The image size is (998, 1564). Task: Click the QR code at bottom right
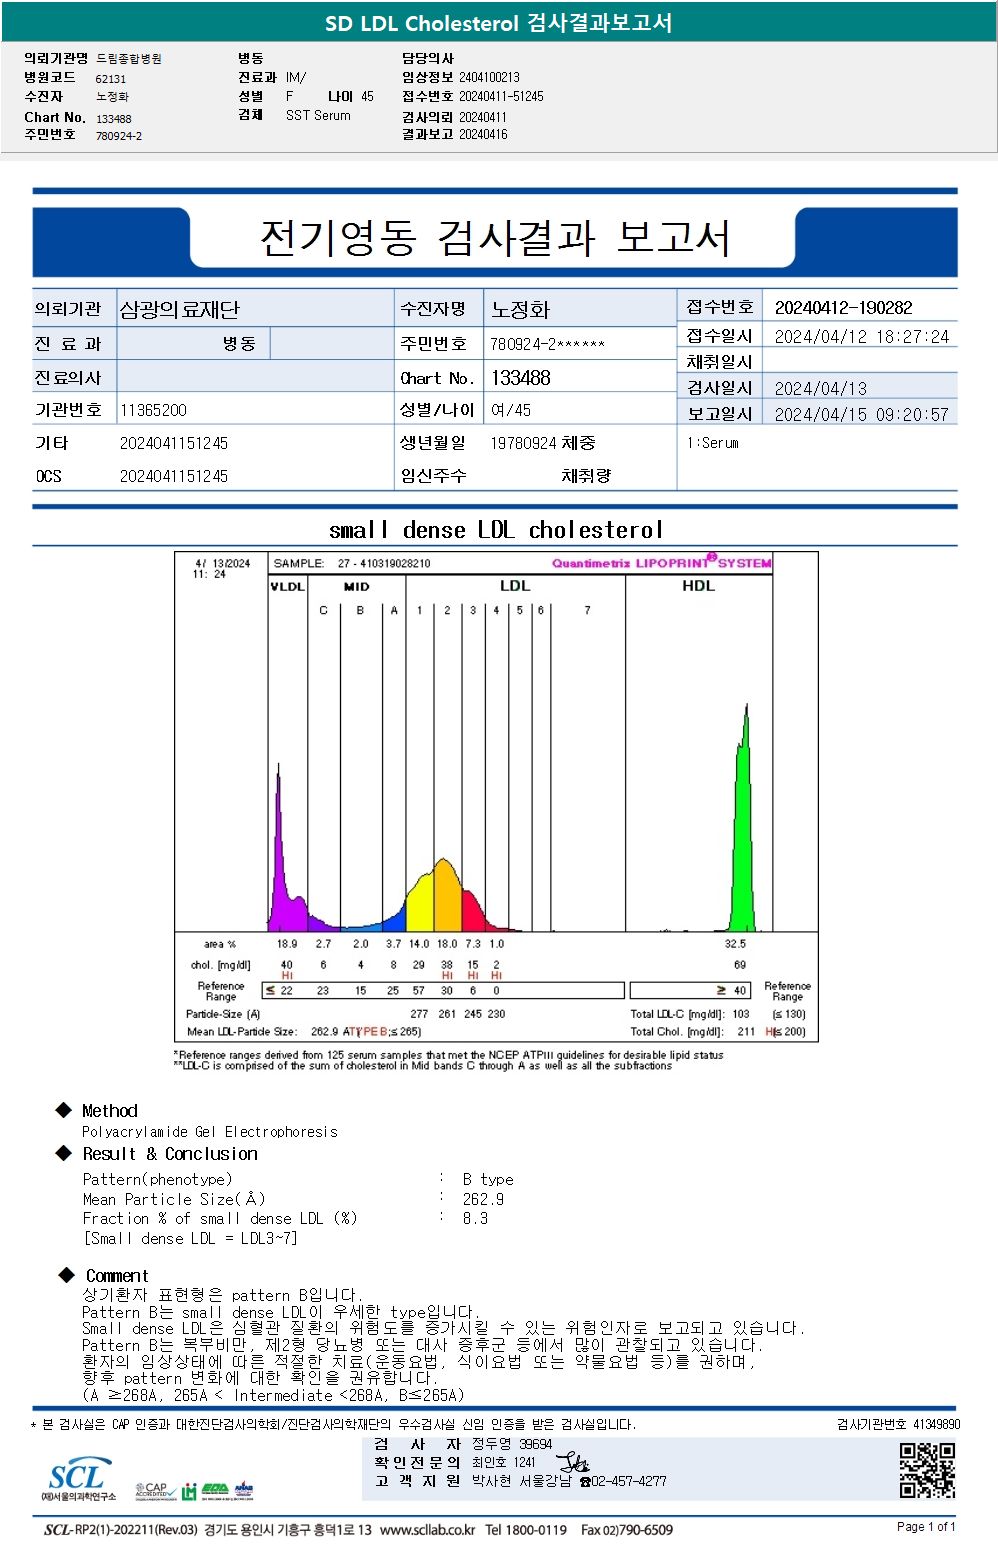pyautogui.click(x=927, y=1470)
